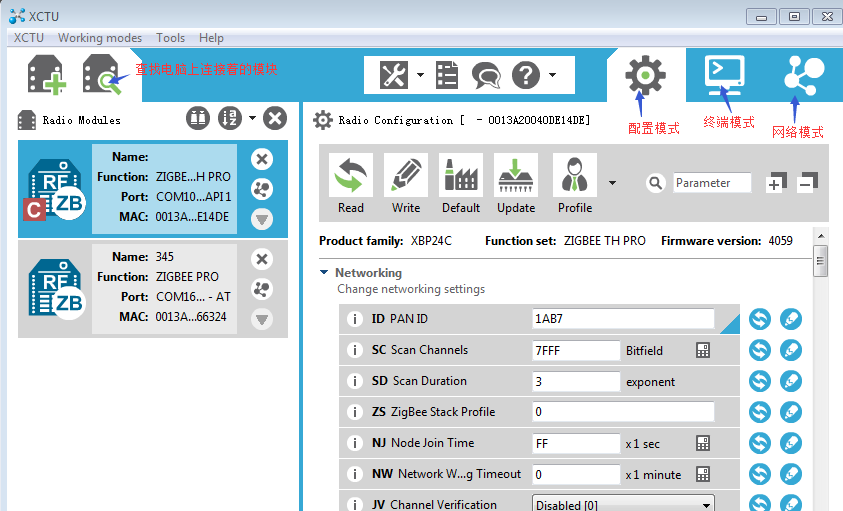Open the frames generator list icon
The image size is (843, 511).
(447, 75)
